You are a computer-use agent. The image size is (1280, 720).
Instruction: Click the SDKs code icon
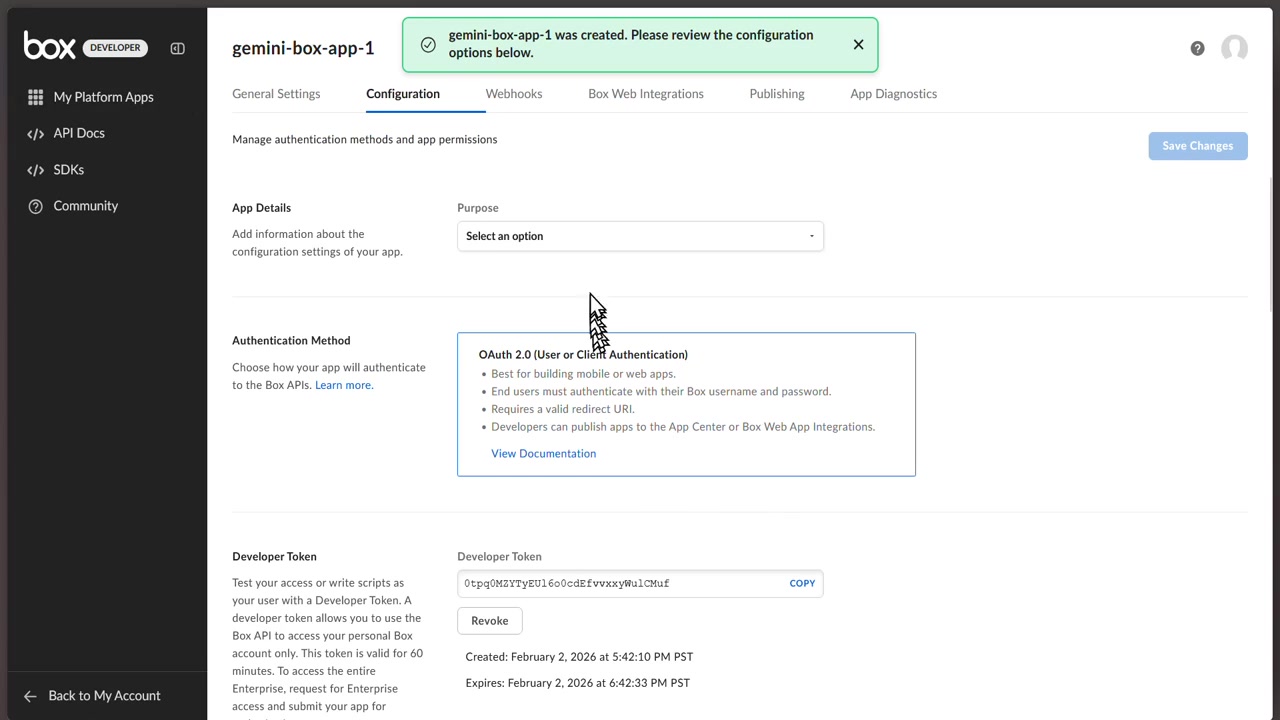tap(36, 170)
